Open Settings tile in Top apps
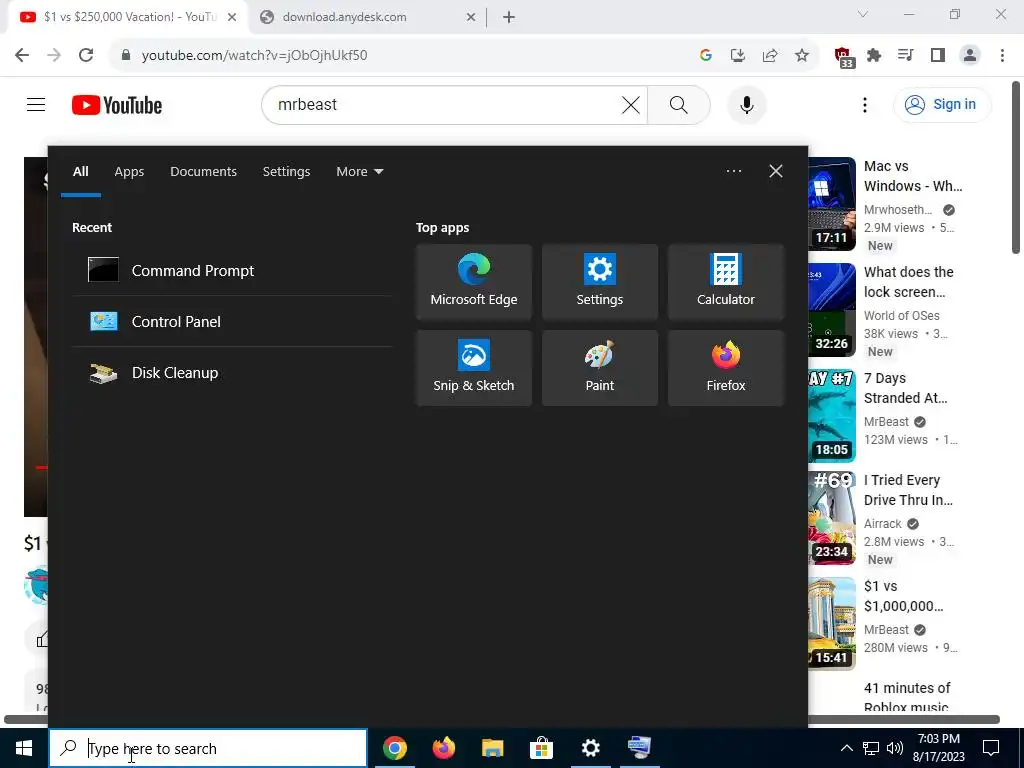This screenshot has width=1024, height=768. pos(600,282)
